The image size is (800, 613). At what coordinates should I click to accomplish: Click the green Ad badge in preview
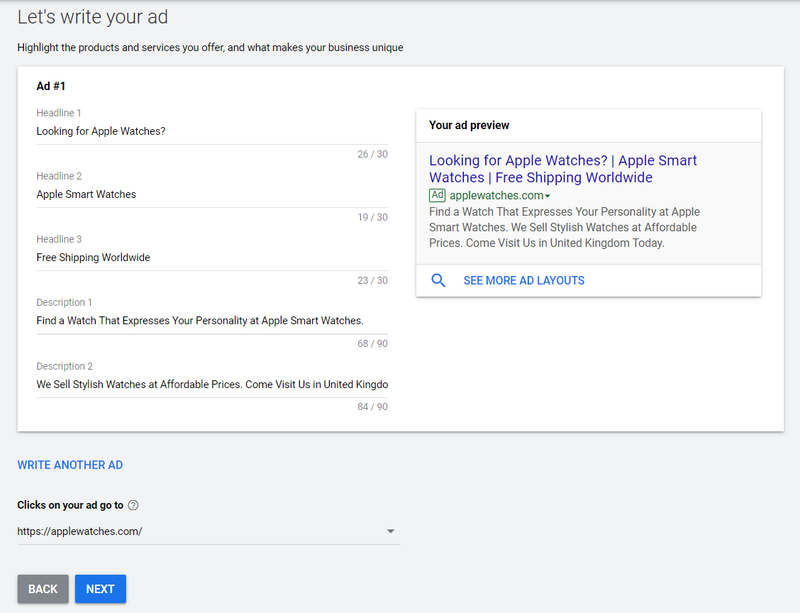[x=437, y=195]
